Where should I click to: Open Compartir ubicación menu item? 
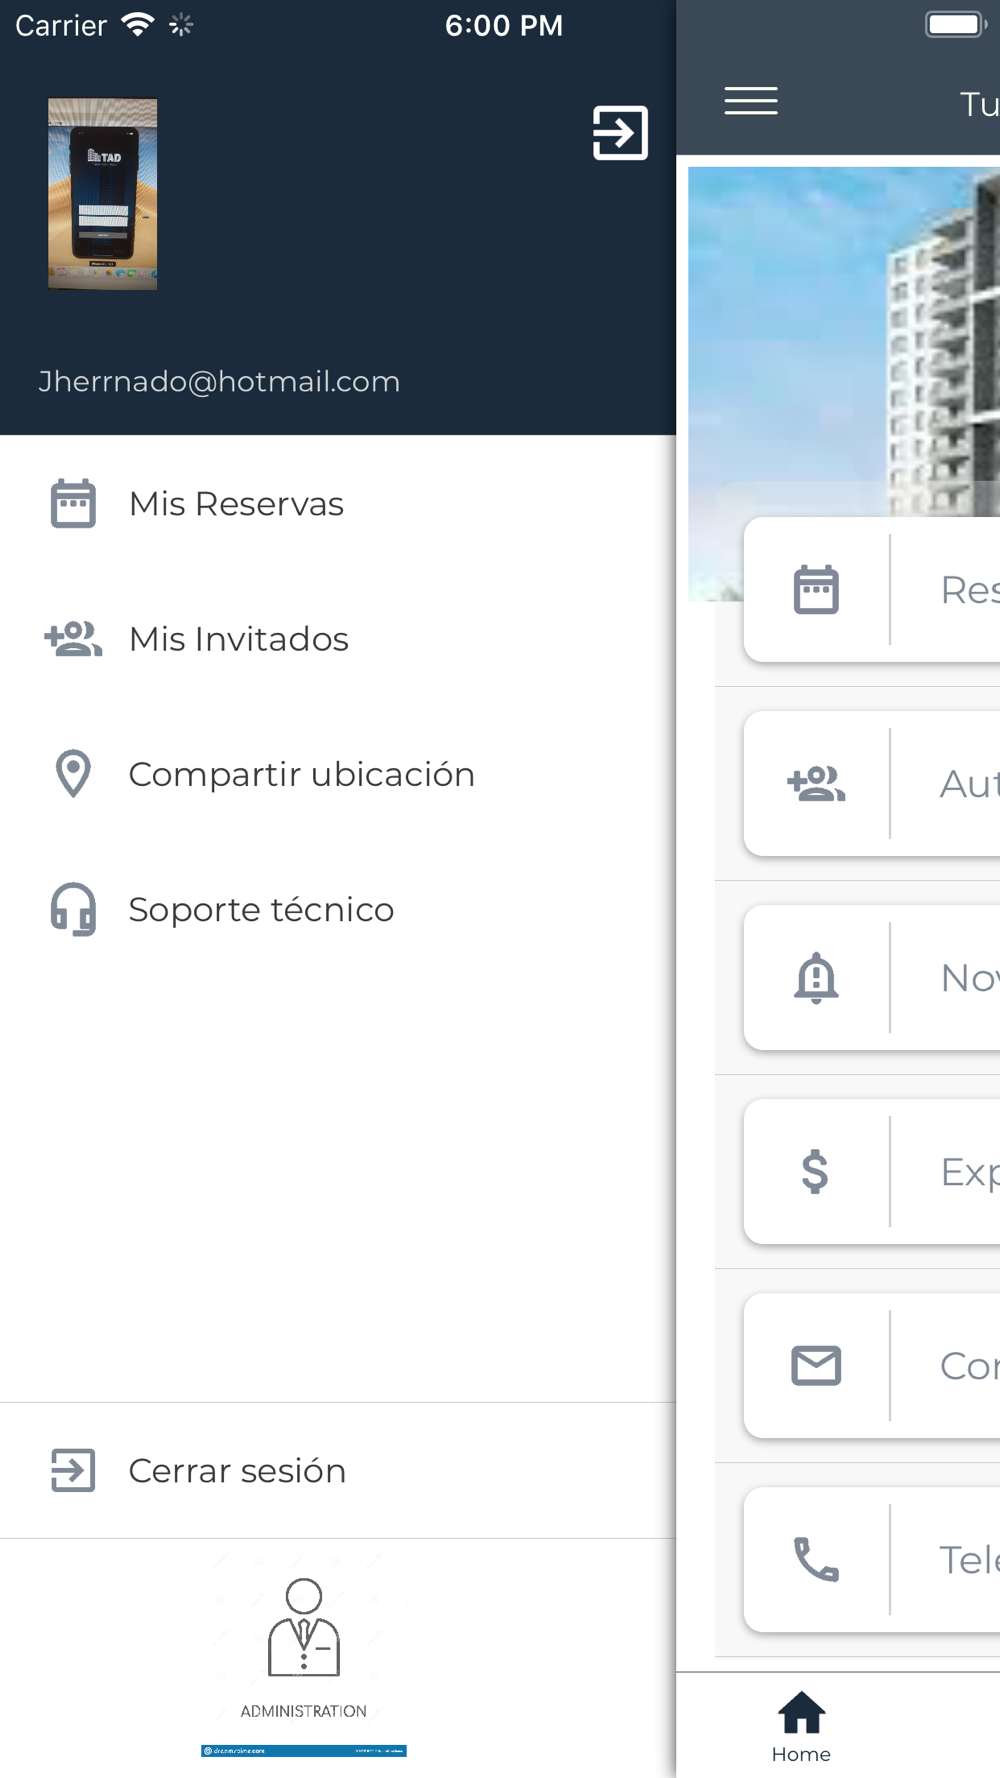click(x=338, y=773)
